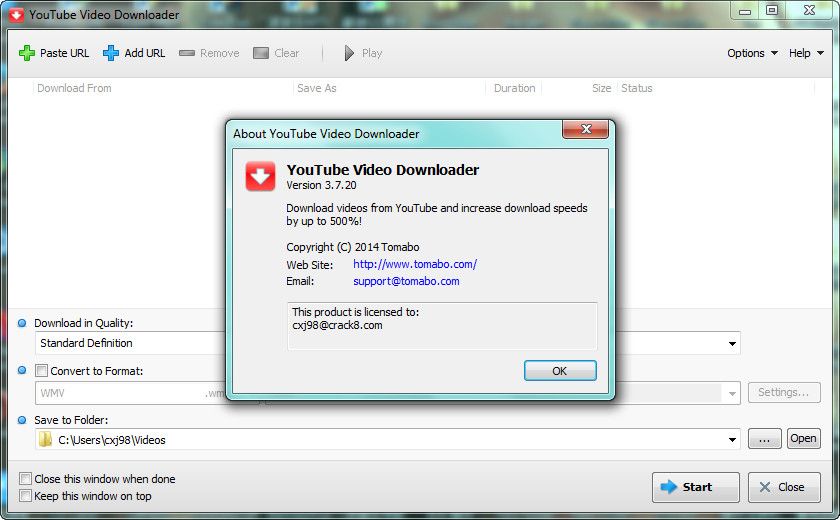Click the blue bullet beside Download in Quality
The image size is (840, 520).
pos(22,323)
